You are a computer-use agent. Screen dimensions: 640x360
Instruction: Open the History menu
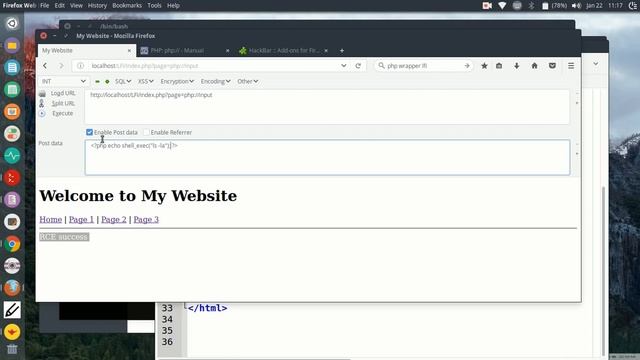tap(97, 6)
